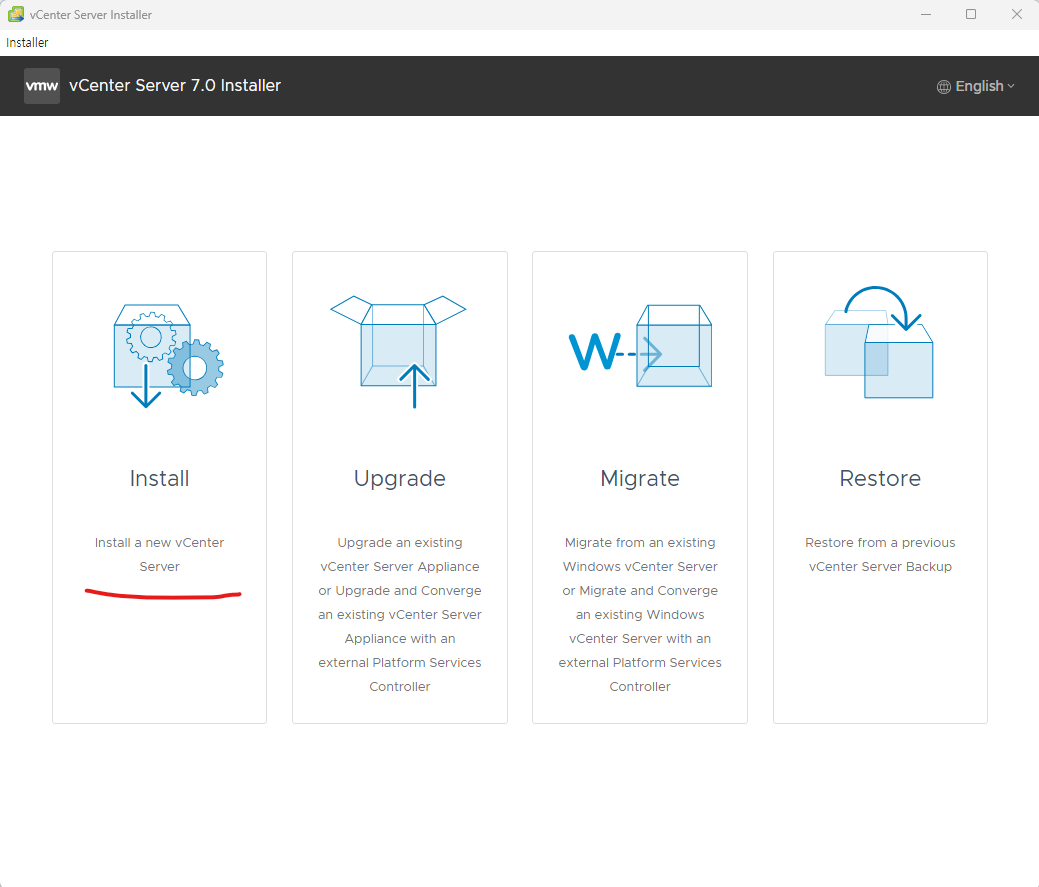The width and height of the screenshot is (1039, 887).
Task: Click the Upgrade open box icon
Action: pos(398,352)
